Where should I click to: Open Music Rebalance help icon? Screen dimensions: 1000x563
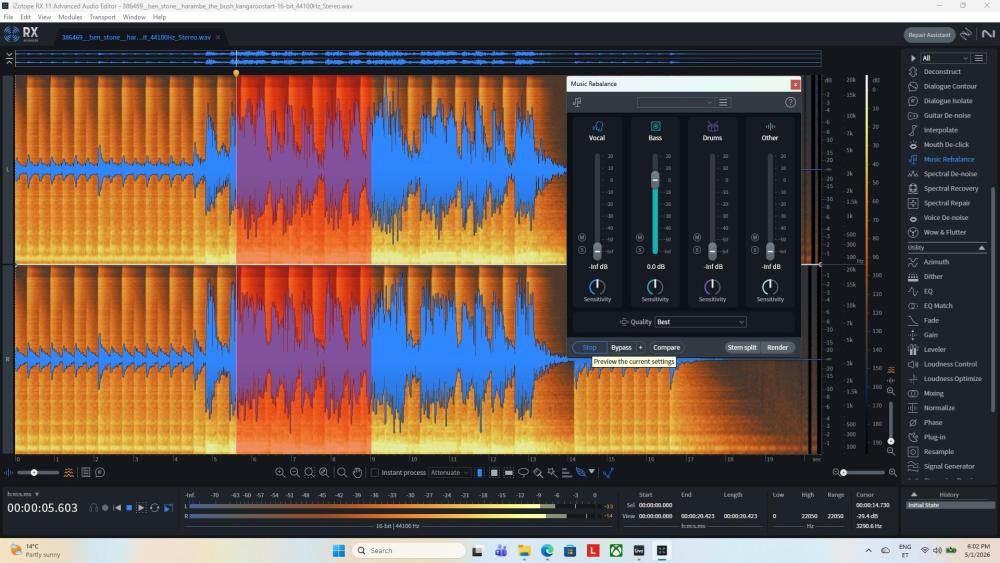click(x=790, y=102)
